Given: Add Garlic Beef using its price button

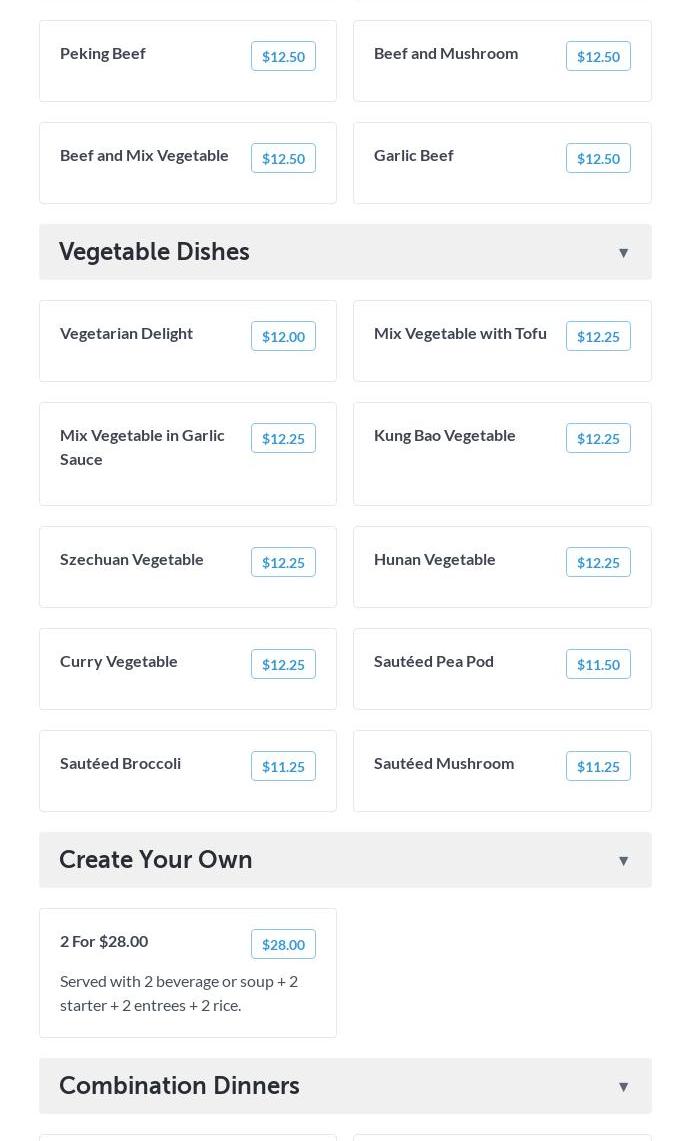Looking at the screenshot, I should coord(598,158).
